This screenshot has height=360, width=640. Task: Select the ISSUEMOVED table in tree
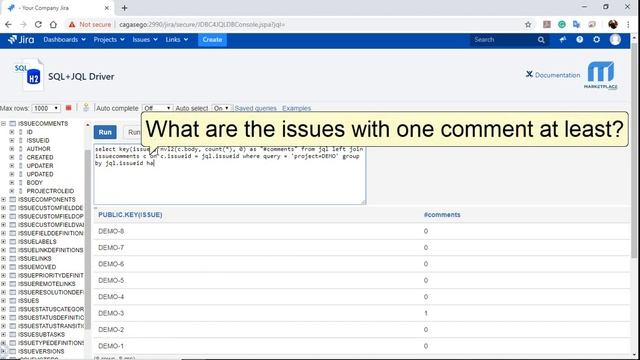click(x=37, y=267)
